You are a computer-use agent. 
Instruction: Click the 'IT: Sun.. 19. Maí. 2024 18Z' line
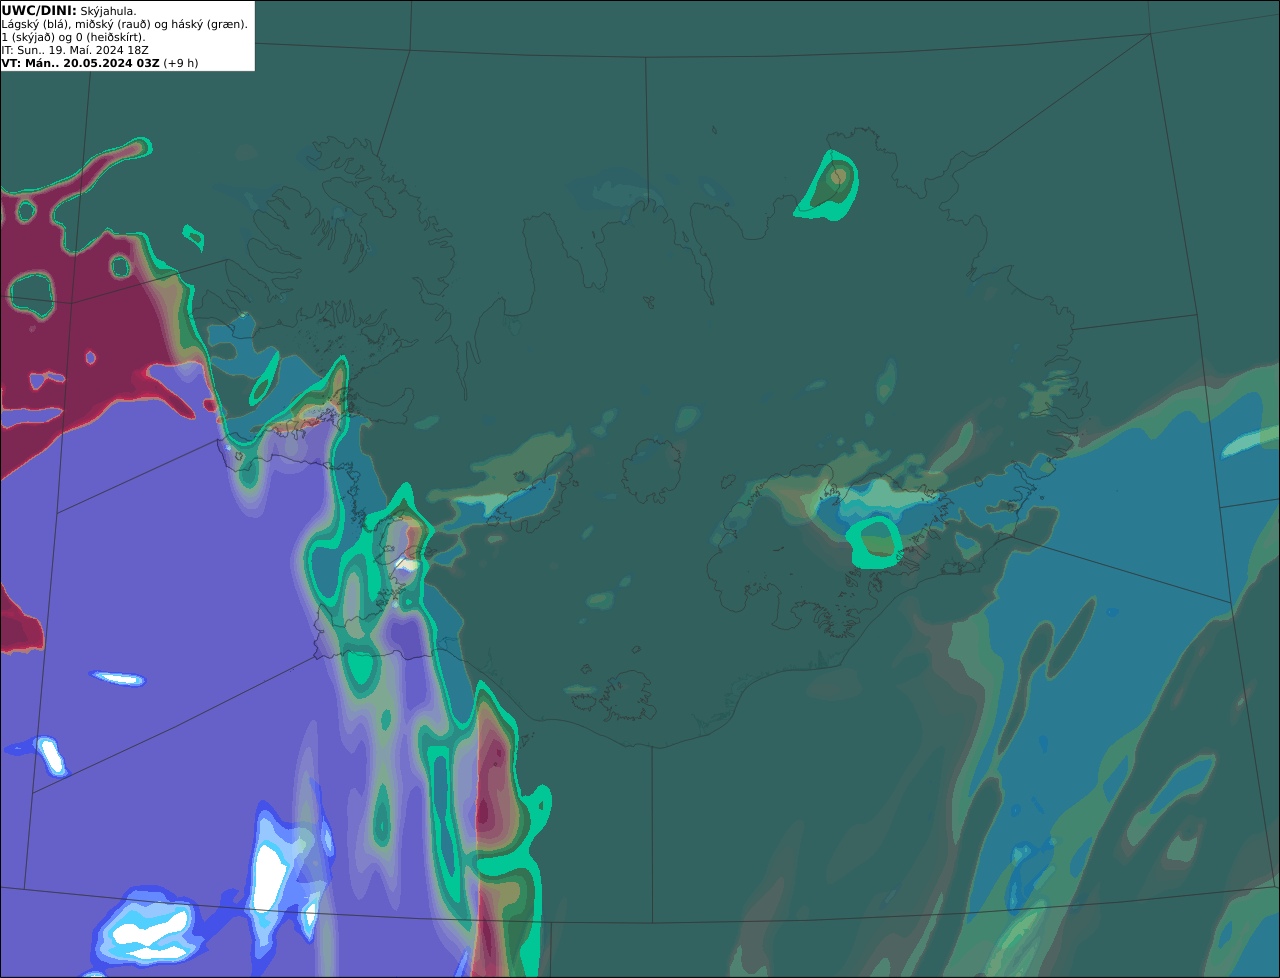(x=75, y=50)
